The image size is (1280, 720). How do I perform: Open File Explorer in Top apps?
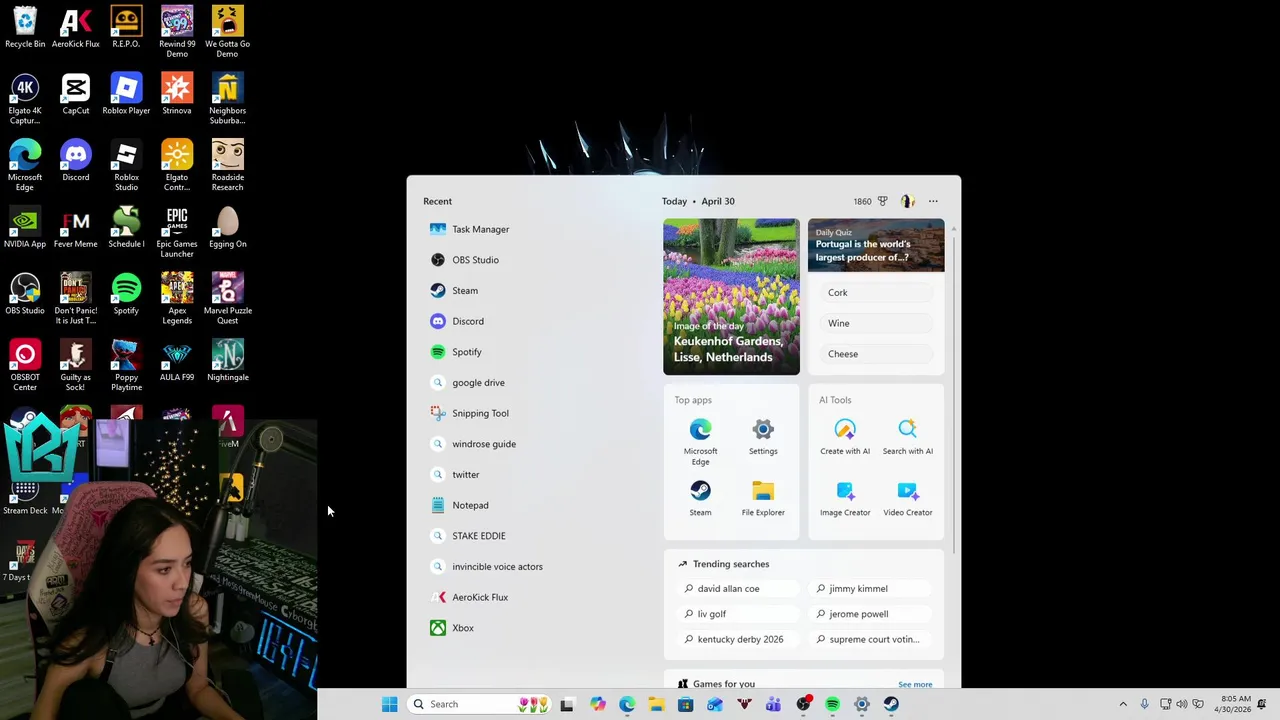(763, 498)
